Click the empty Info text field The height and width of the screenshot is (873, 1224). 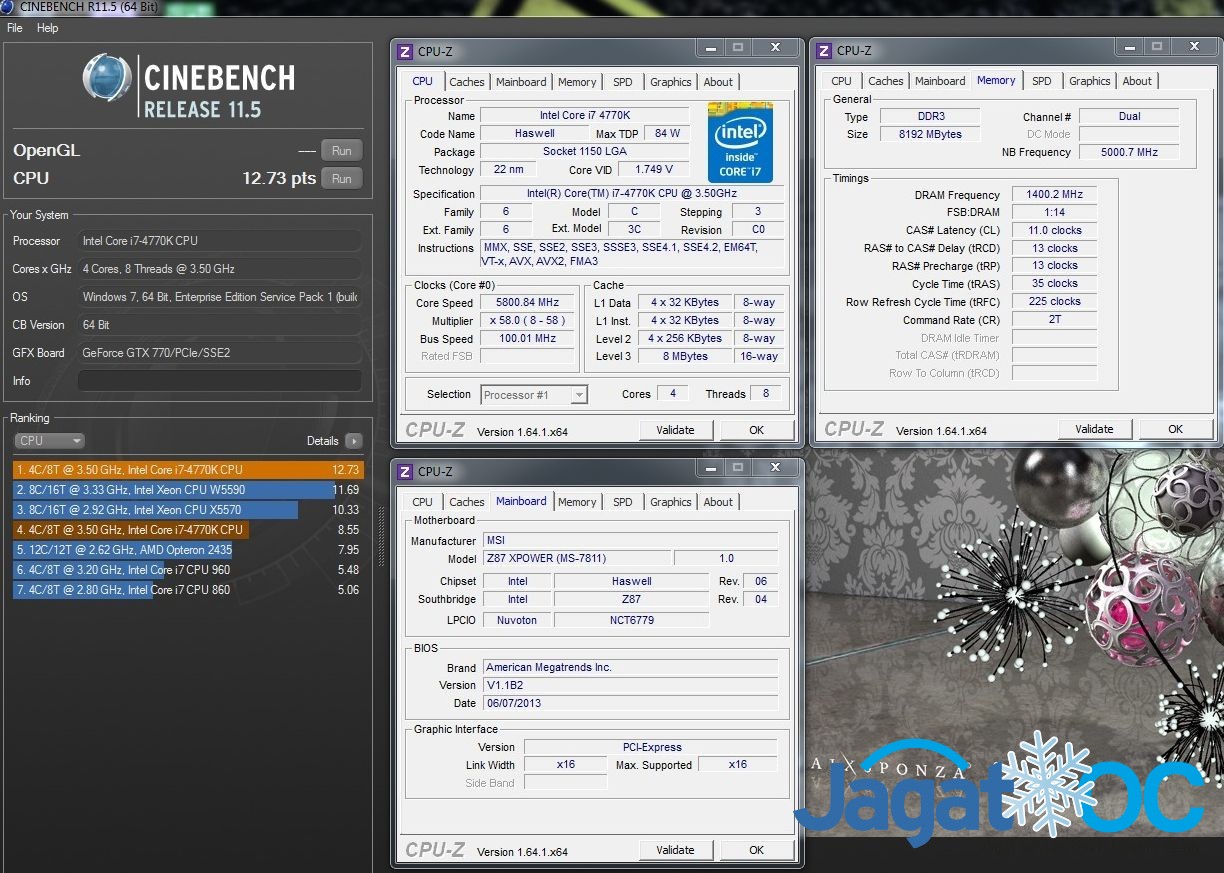click(x=219, y=381)
